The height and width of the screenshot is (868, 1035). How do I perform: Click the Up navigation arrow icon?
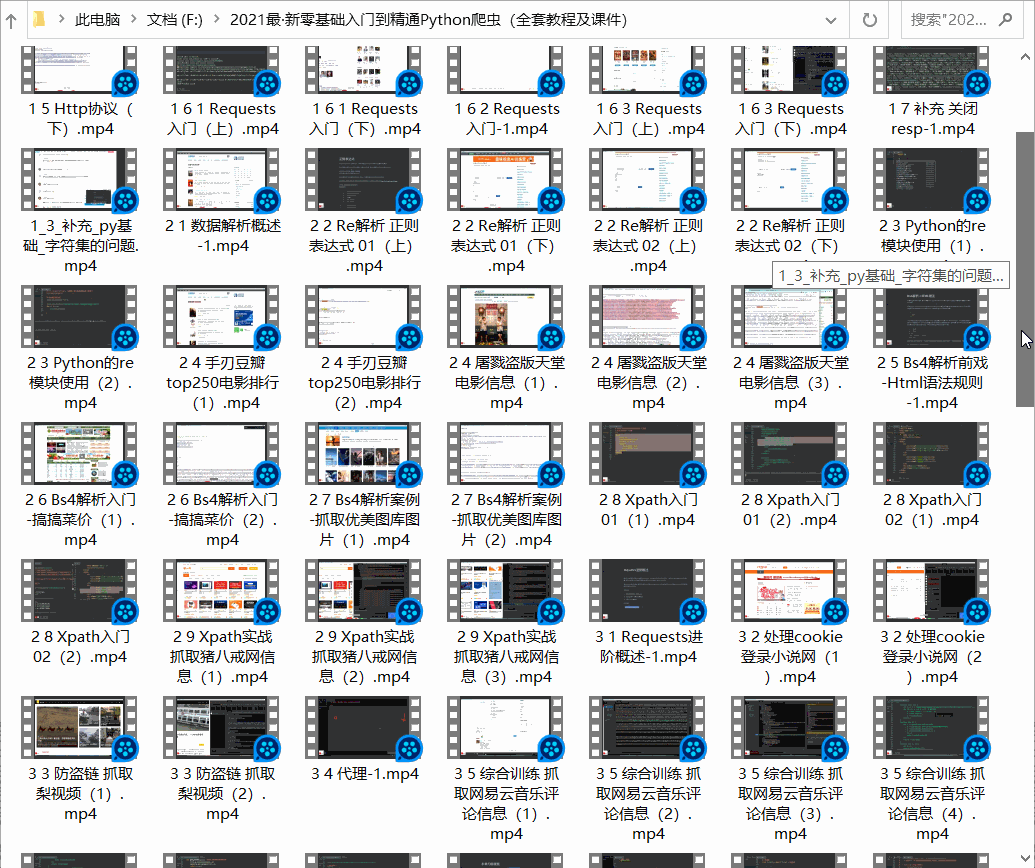click(10, 19)
